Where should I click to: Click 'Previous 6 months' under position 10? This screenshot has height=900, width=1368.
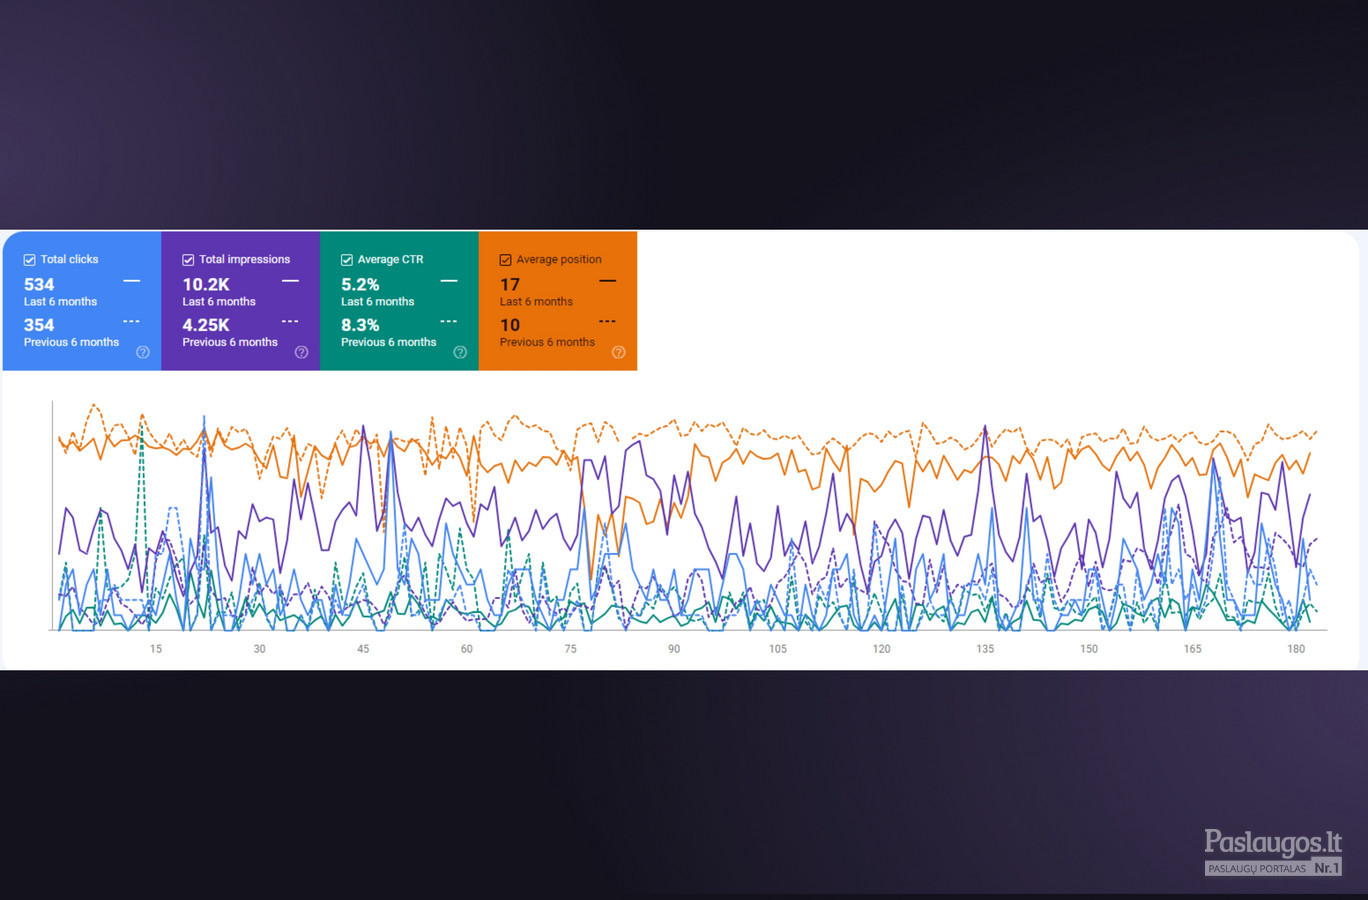(x=548, y=342)
